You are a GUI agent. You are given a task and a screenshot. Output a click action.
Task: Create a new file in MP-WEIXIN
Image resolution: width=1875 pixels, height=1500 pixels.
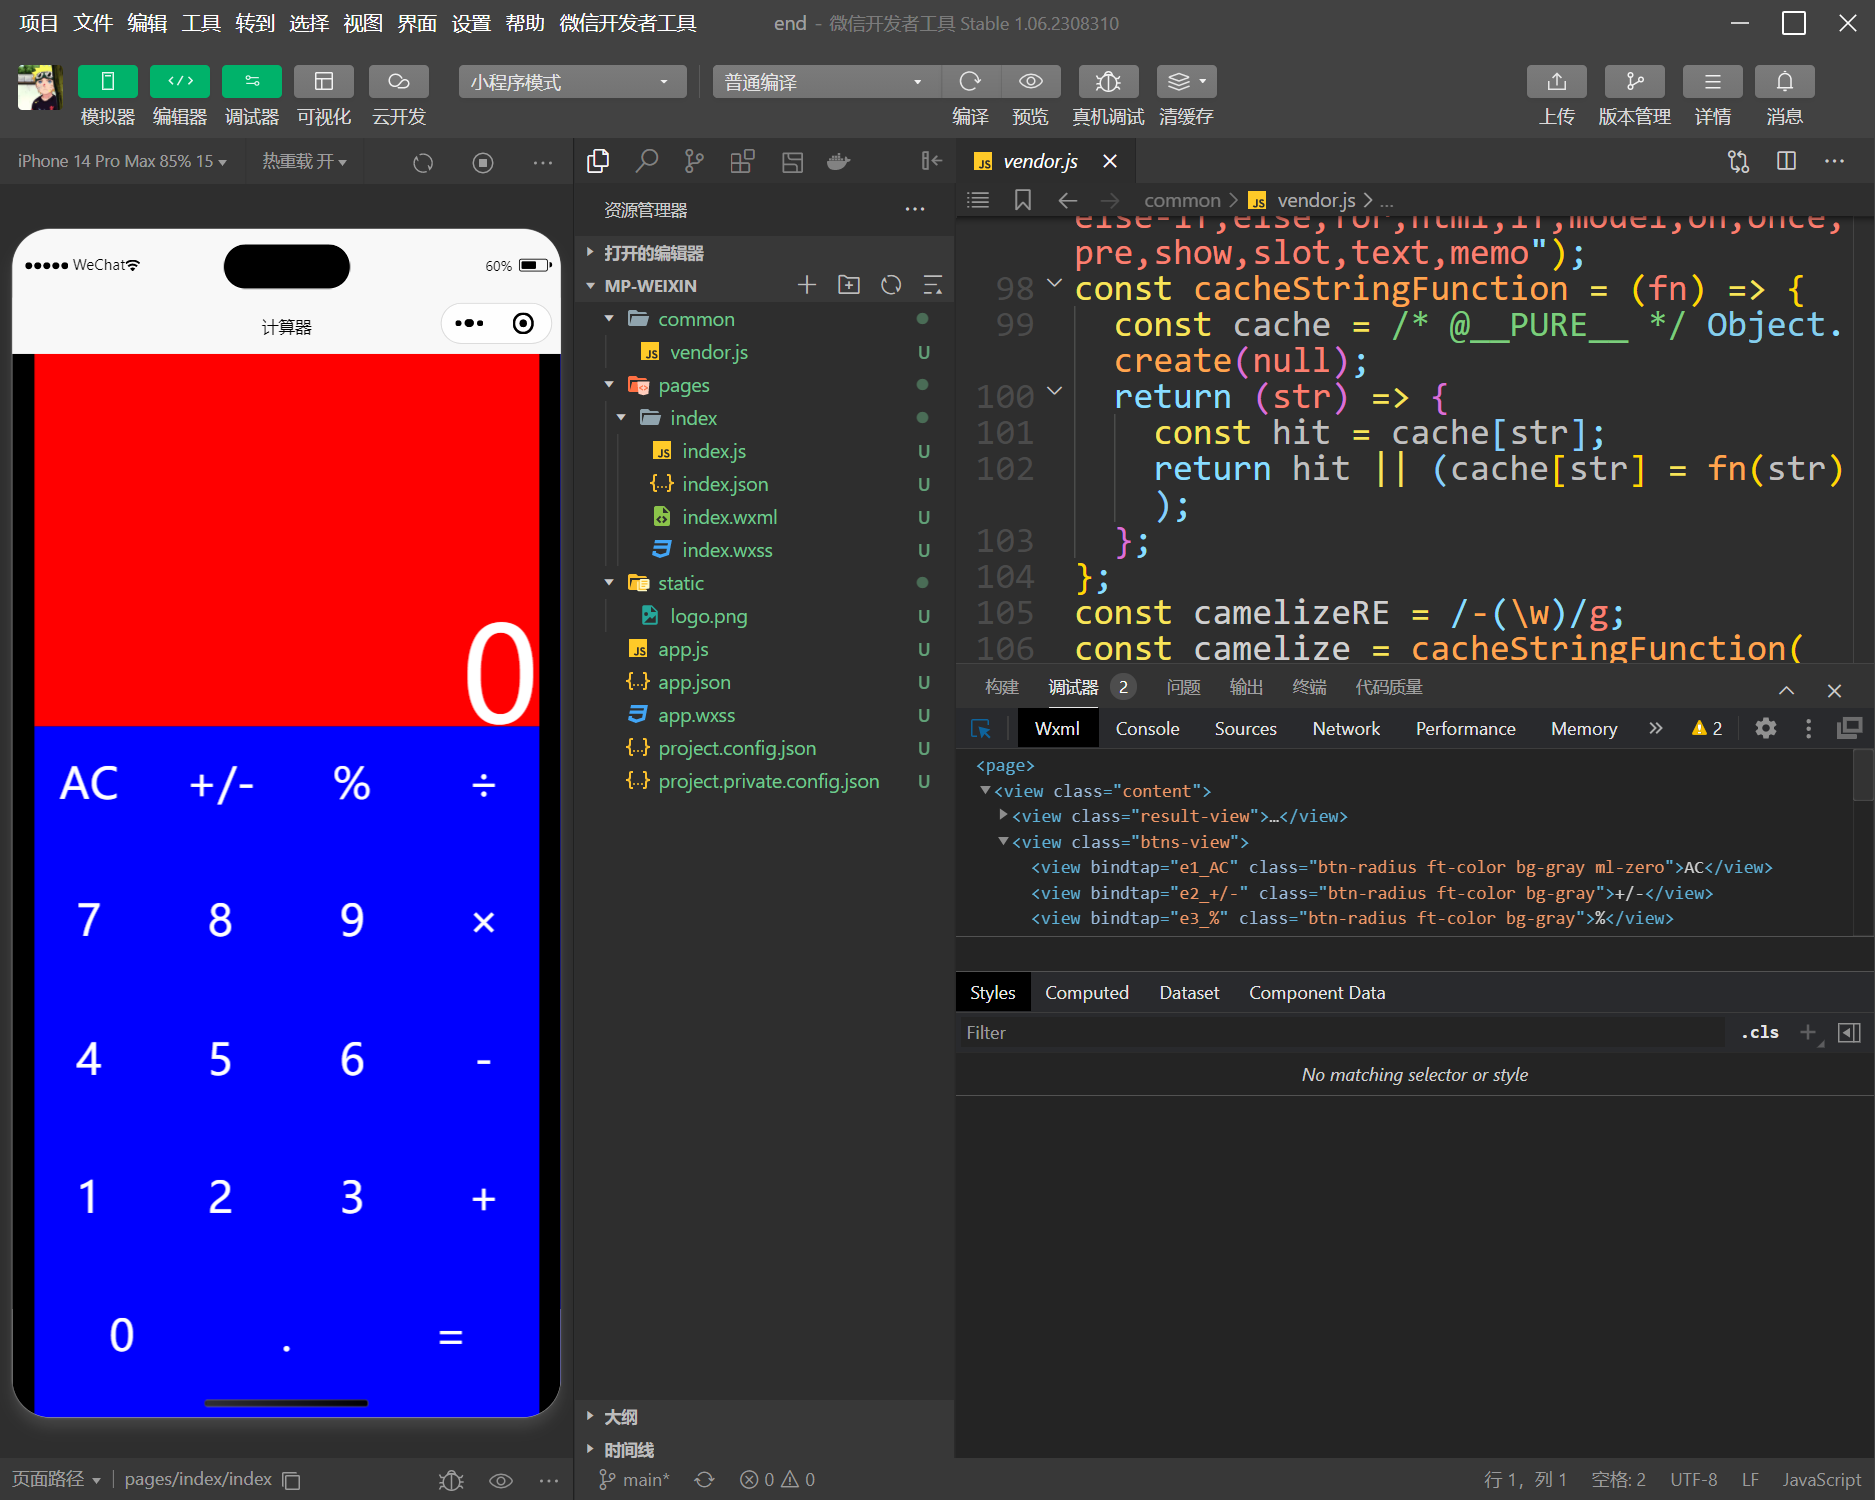pos(807,286)
